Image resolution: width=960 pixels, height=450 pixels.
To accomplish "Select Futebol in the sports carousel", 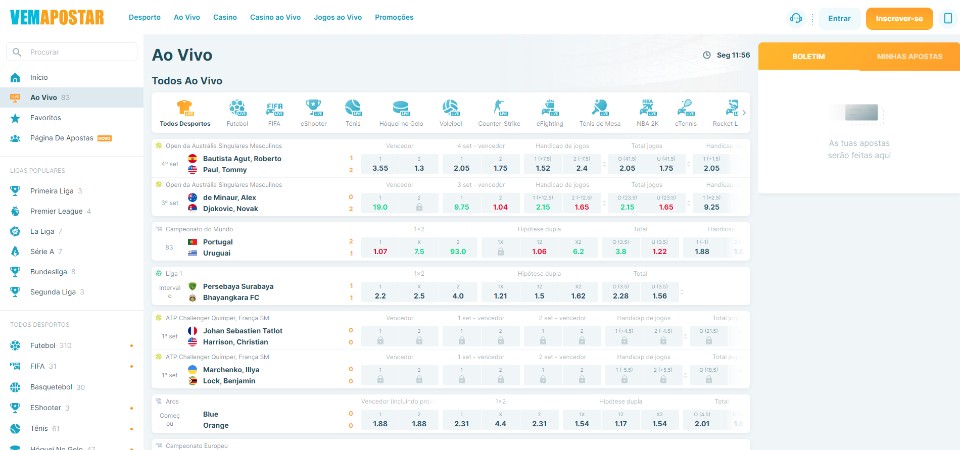I will coord(237,113).
